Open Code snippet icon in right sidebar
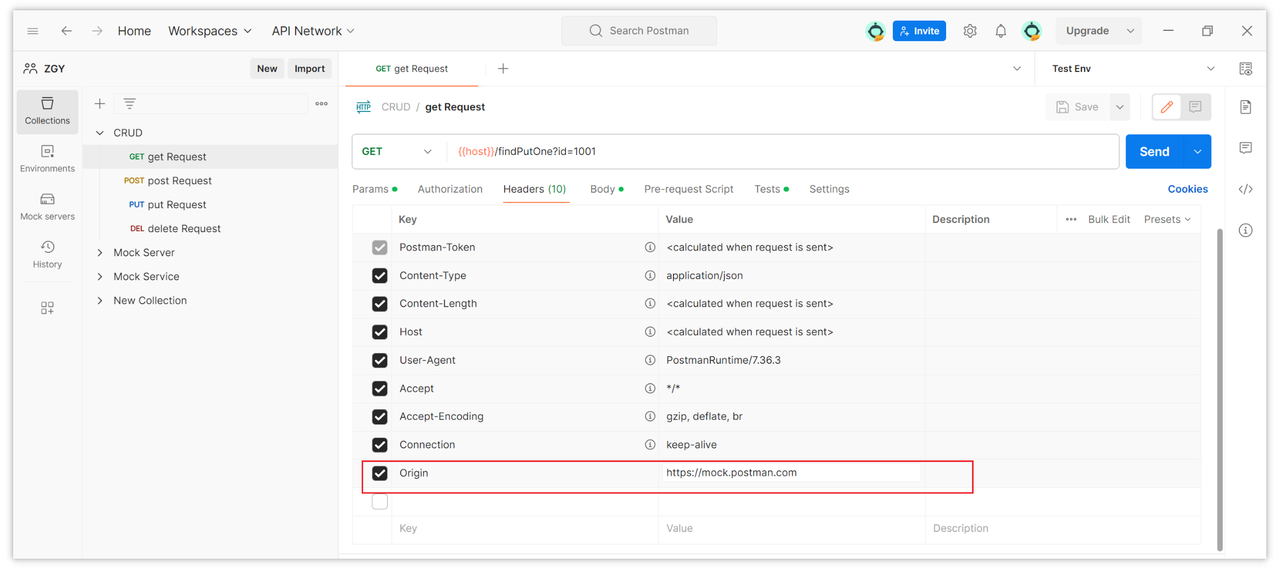 point(1246,189)
